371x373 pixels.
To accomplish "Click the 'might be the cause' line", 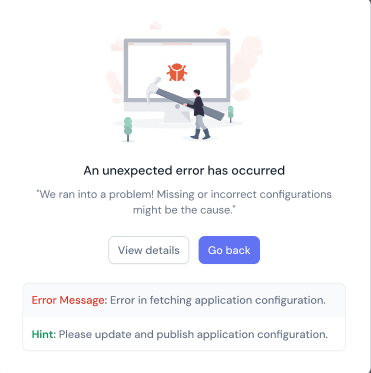I will click(x=184, y=210).
